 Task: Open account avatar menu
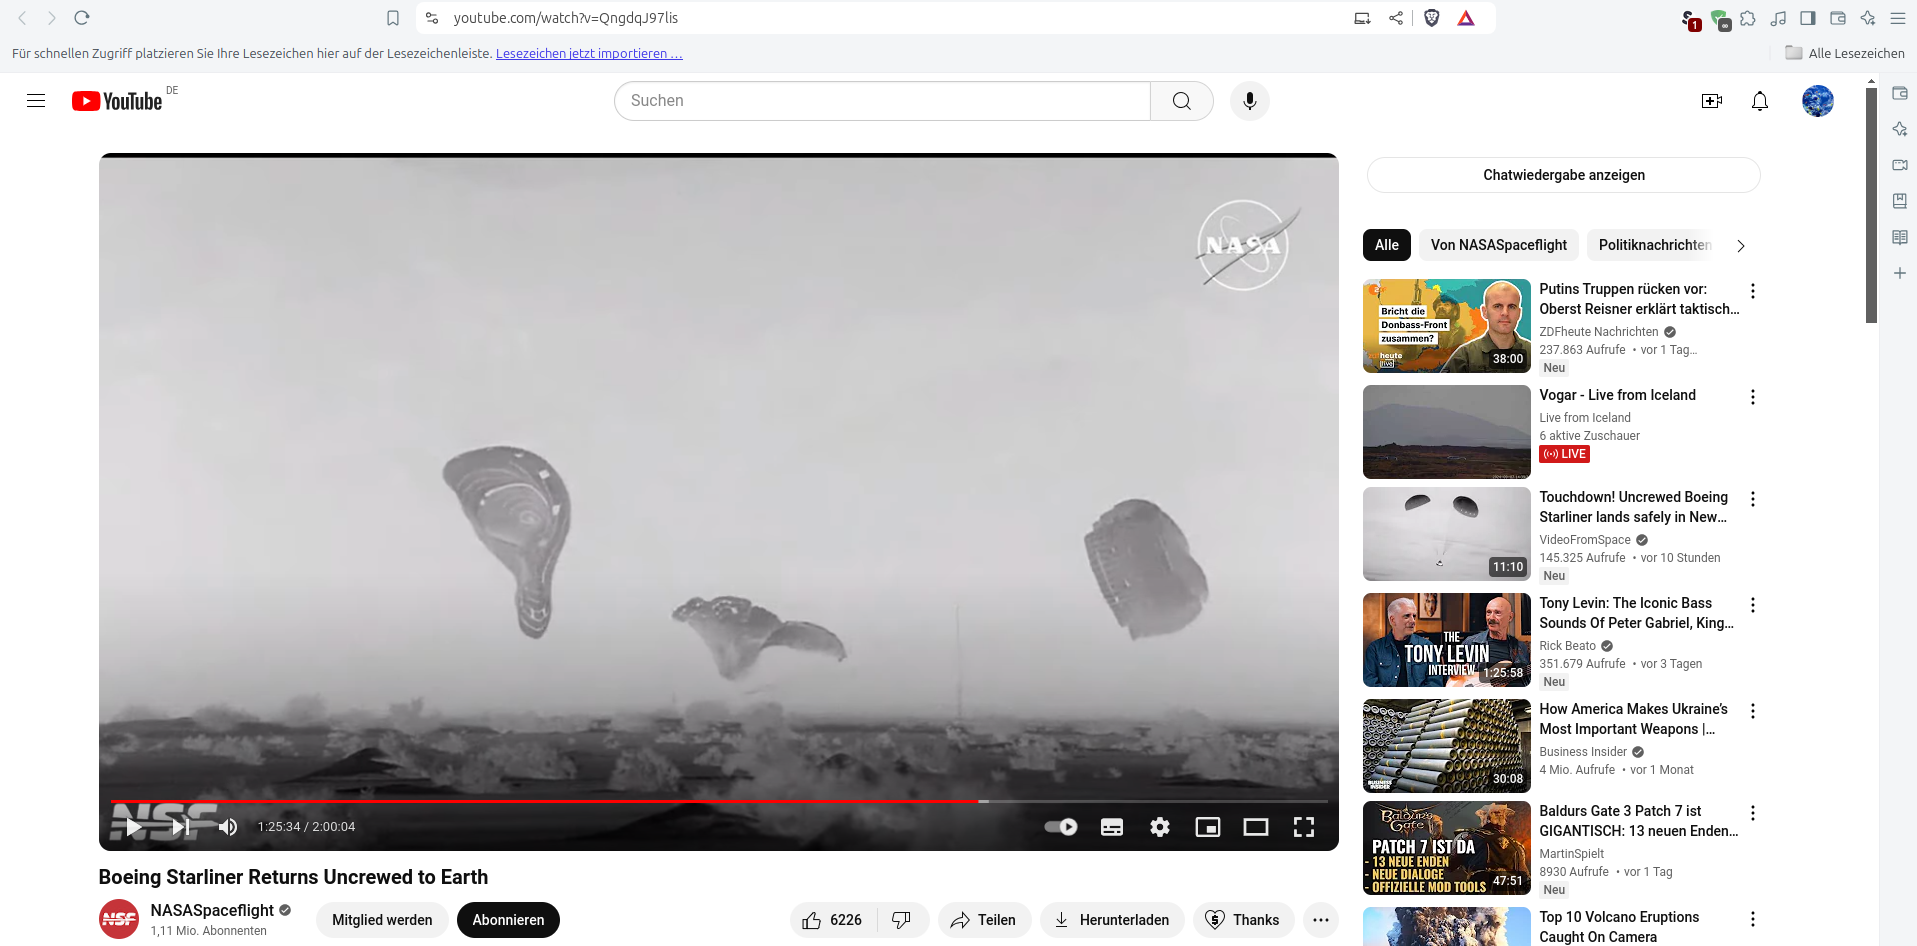tap(1817, 101)
